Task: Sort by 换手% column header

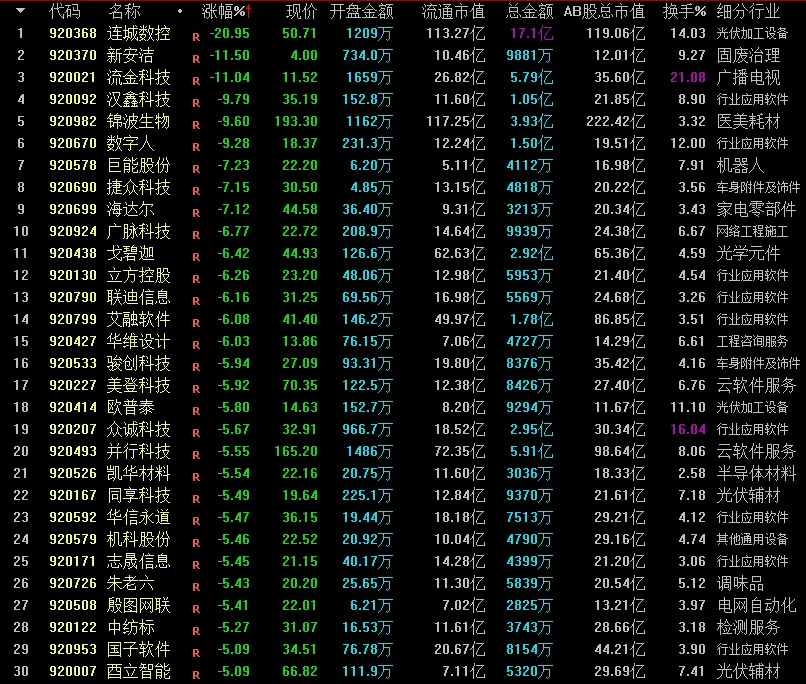Action: coord(684,11)
